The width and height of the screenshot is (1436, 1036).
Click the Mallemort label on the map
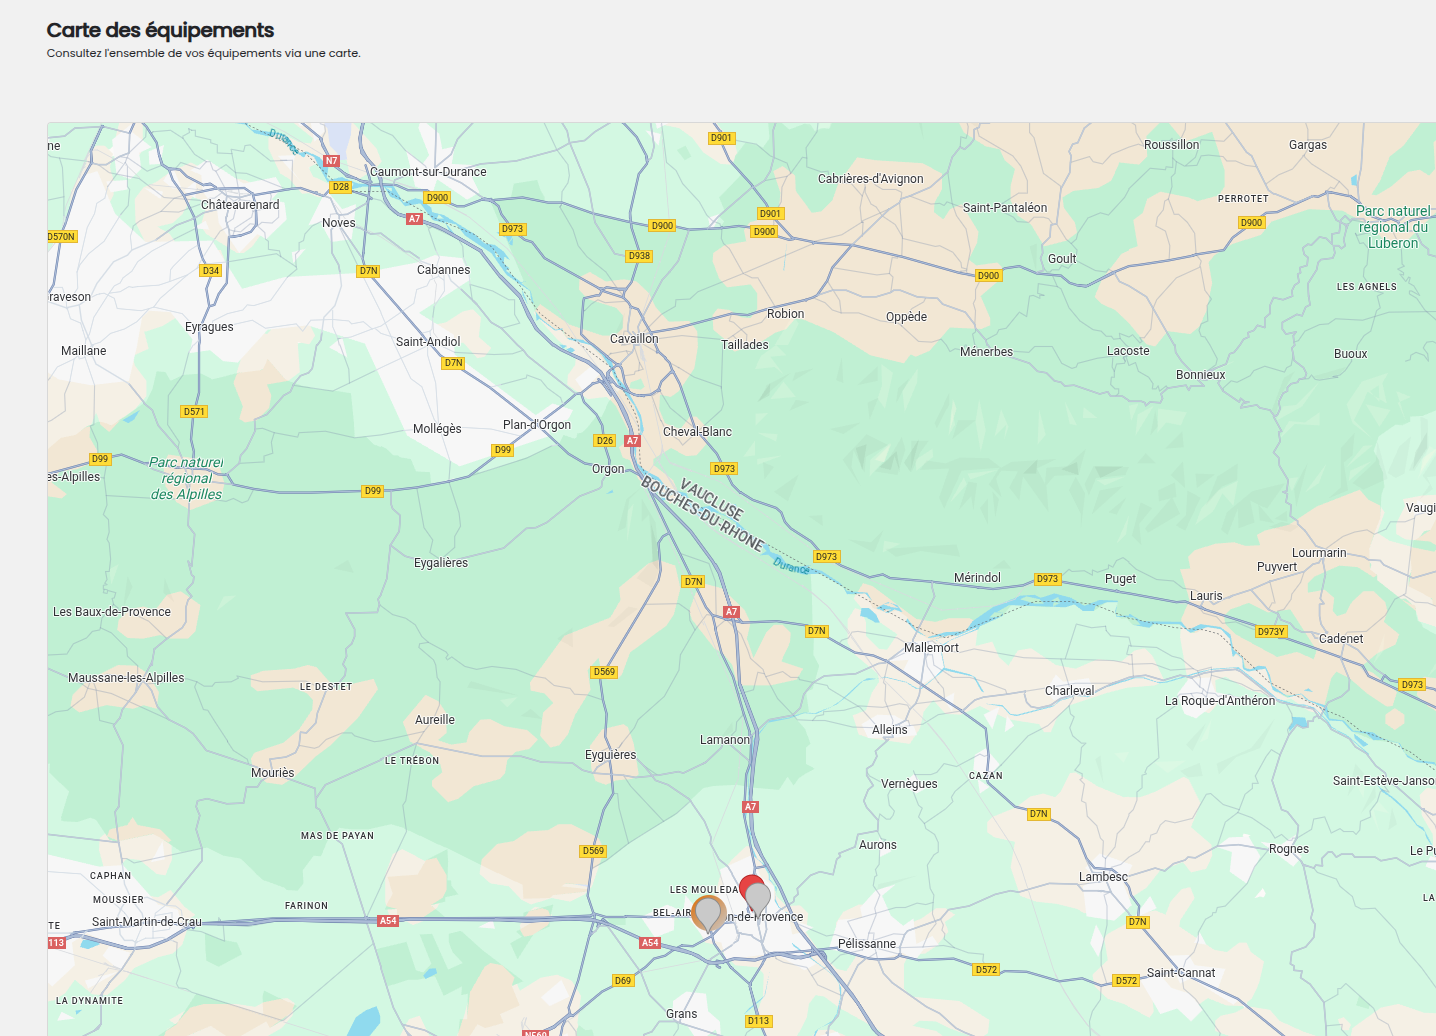tap(931, 648)
